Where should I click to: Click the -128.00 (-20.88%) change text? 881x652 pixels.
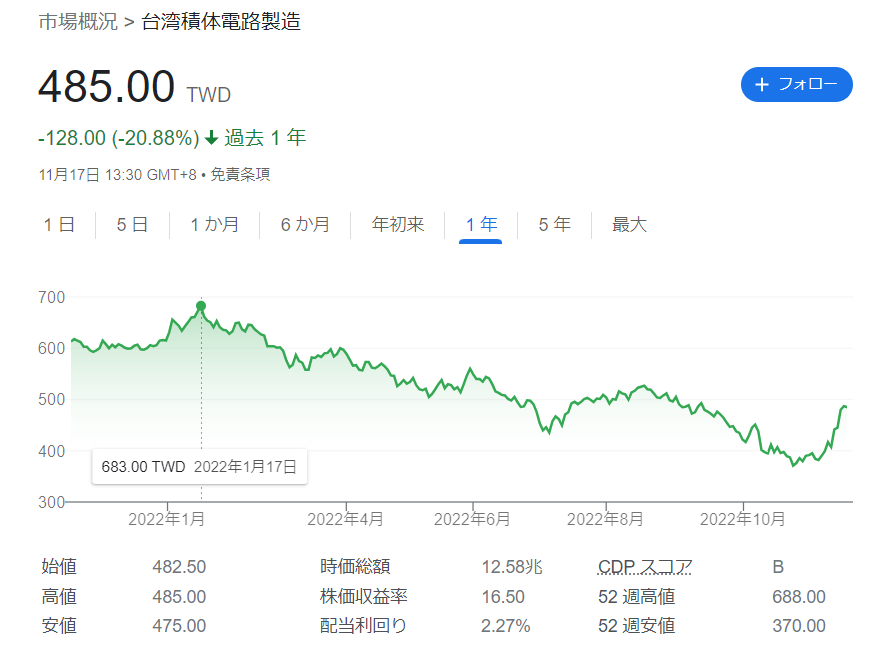tap(119, 138)
